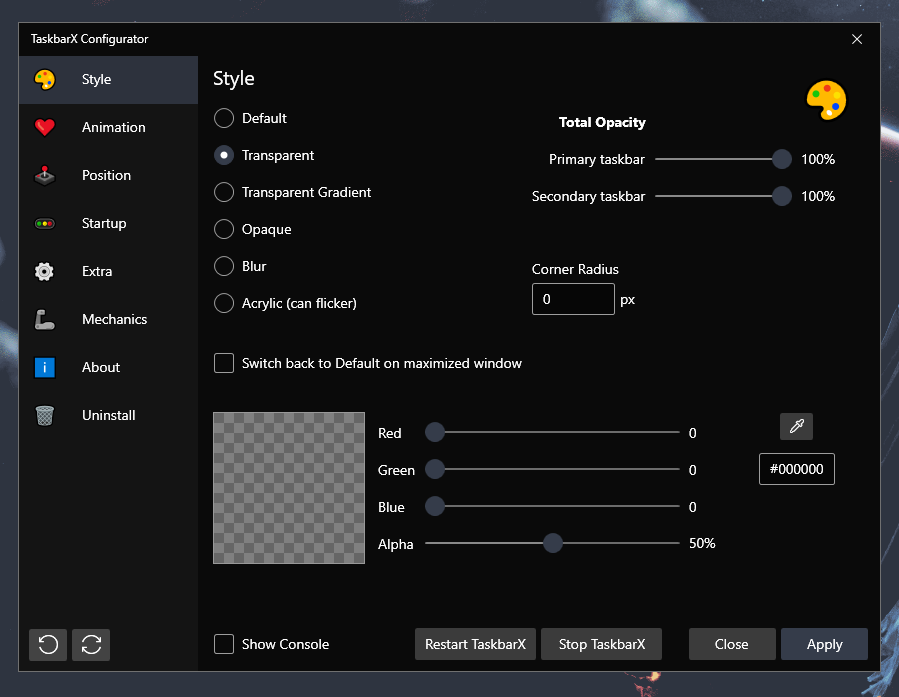This screenshot has height=697, width=899.
Task: Click the refresh reload arrows button
Action: coord(91,645)
